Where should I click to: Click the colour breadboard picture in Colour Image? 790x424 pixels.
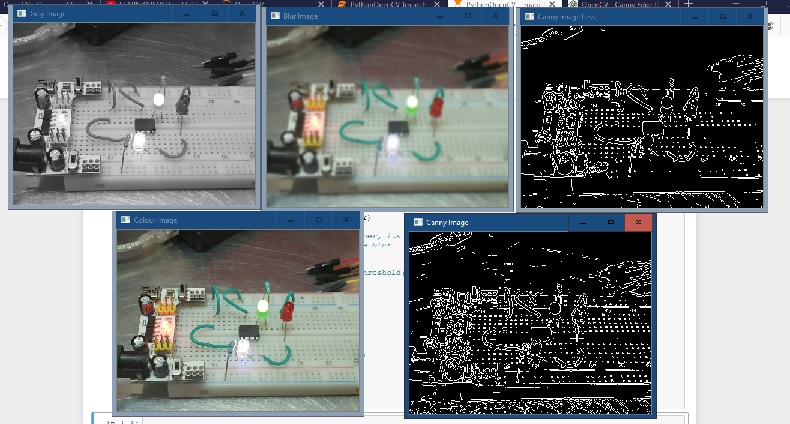(238, 321)
